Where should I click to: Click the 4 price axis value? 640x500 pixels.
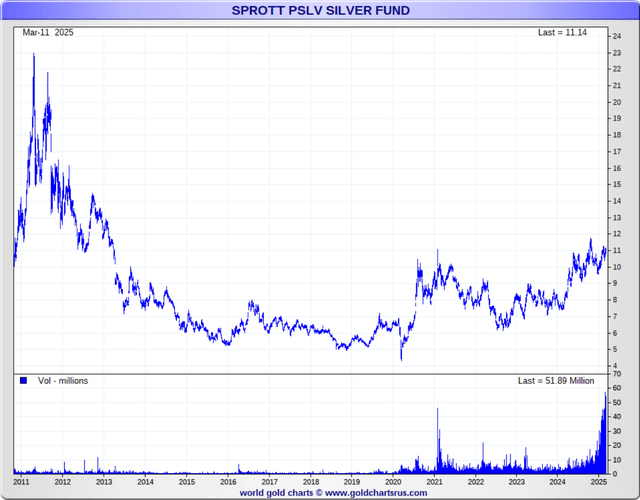point(615,366)
